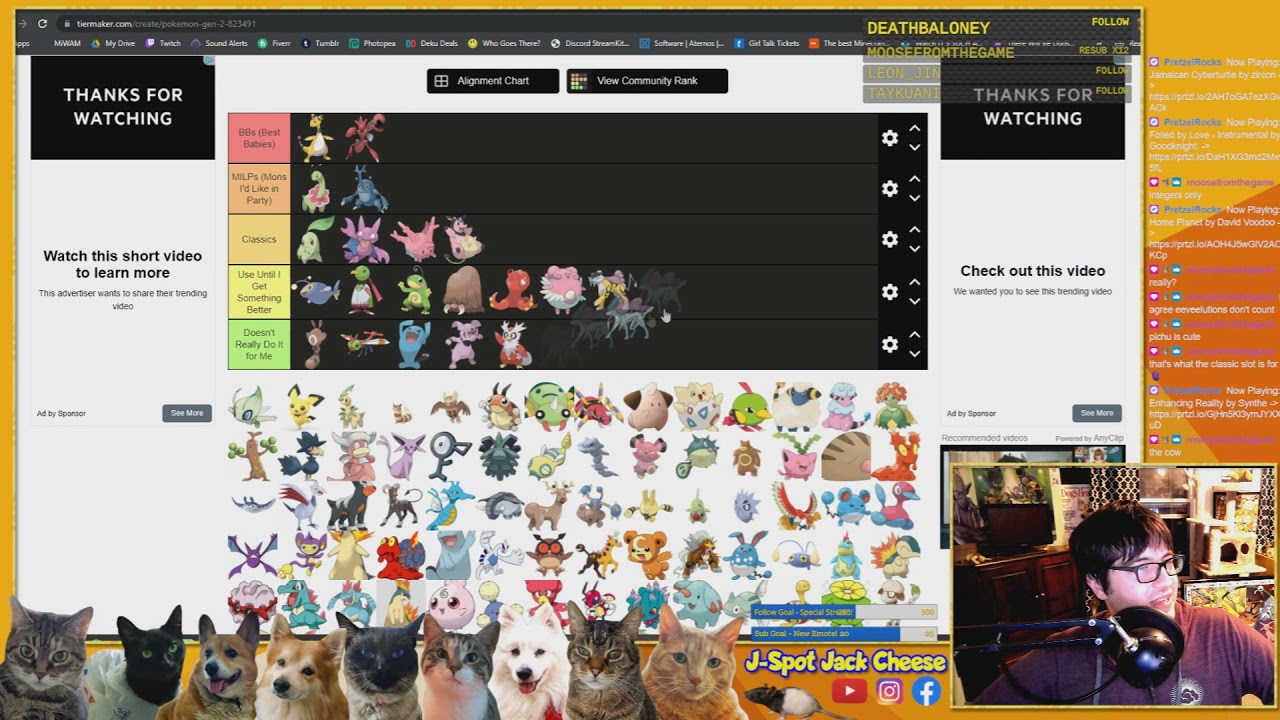
Task: Open the Discord StreamKit bookmark
Action: click(x=590, y=43)
